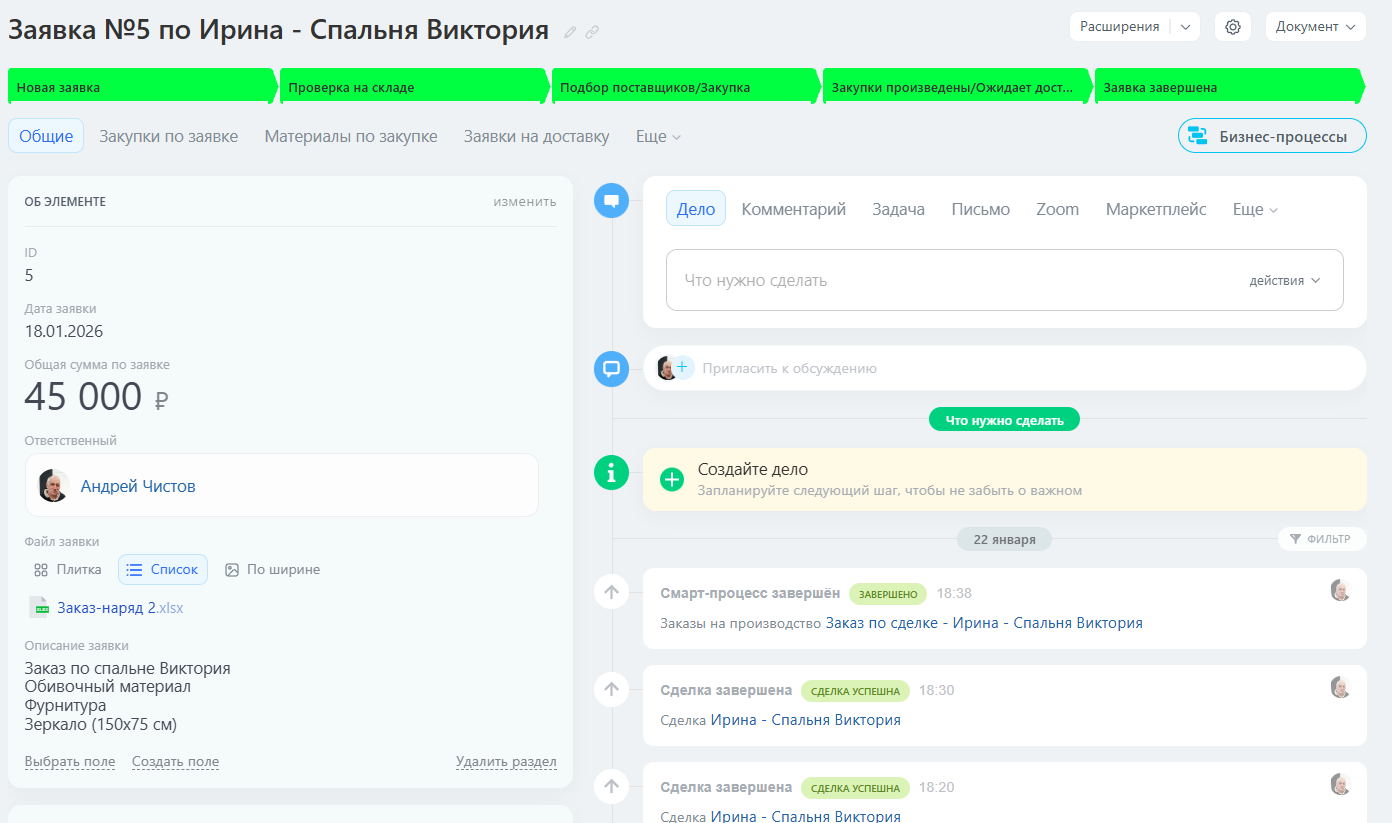Switch to the Комментарий tab

pos(793,209)
